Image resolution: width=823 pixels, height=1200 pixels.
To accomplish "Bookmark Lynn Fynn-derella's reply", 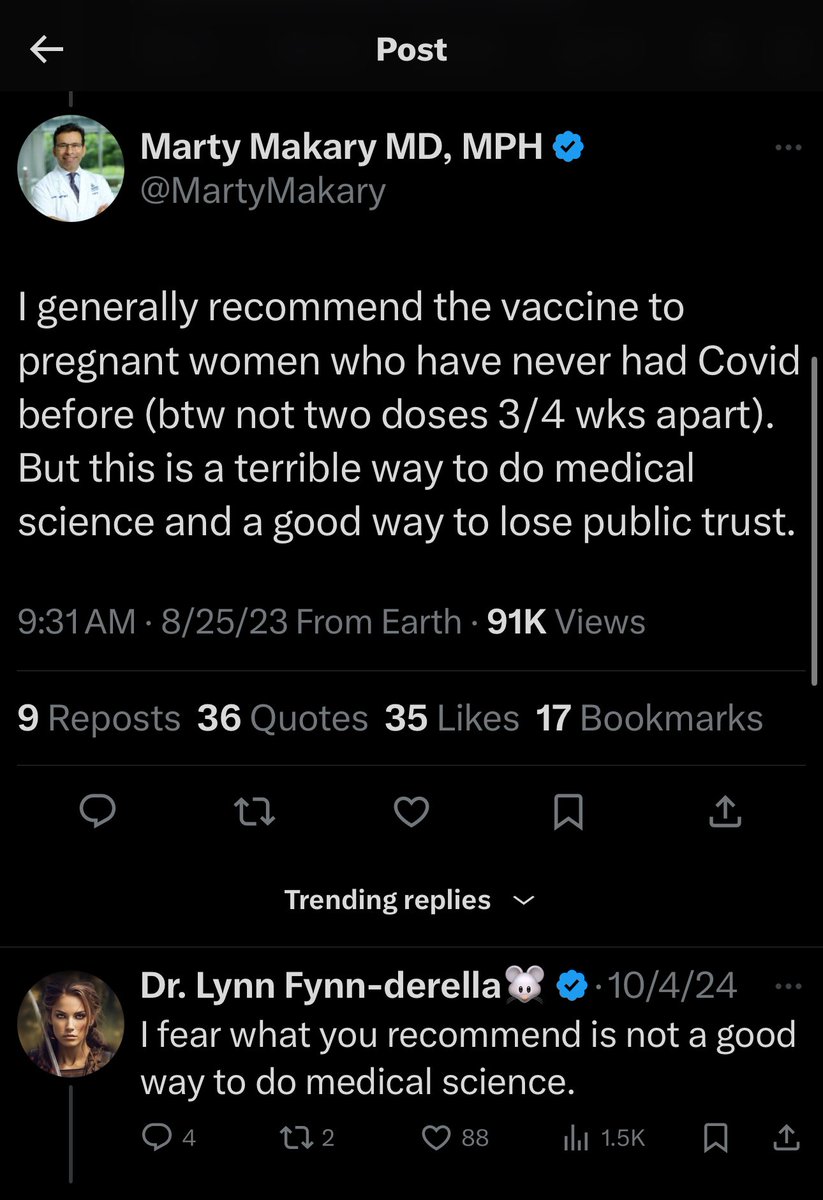I will [715, 1137].
